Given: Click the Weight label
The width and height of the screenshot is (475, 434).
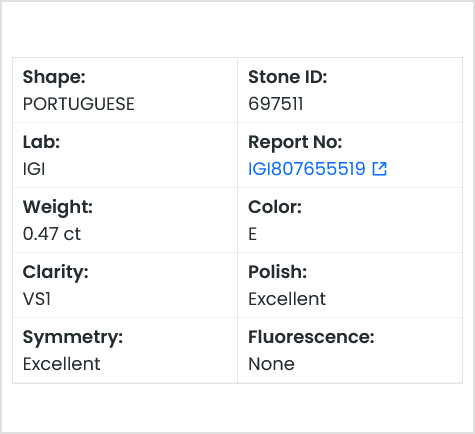Looking at the screenshot, I should pyautogui.click(x=58, y=208).
